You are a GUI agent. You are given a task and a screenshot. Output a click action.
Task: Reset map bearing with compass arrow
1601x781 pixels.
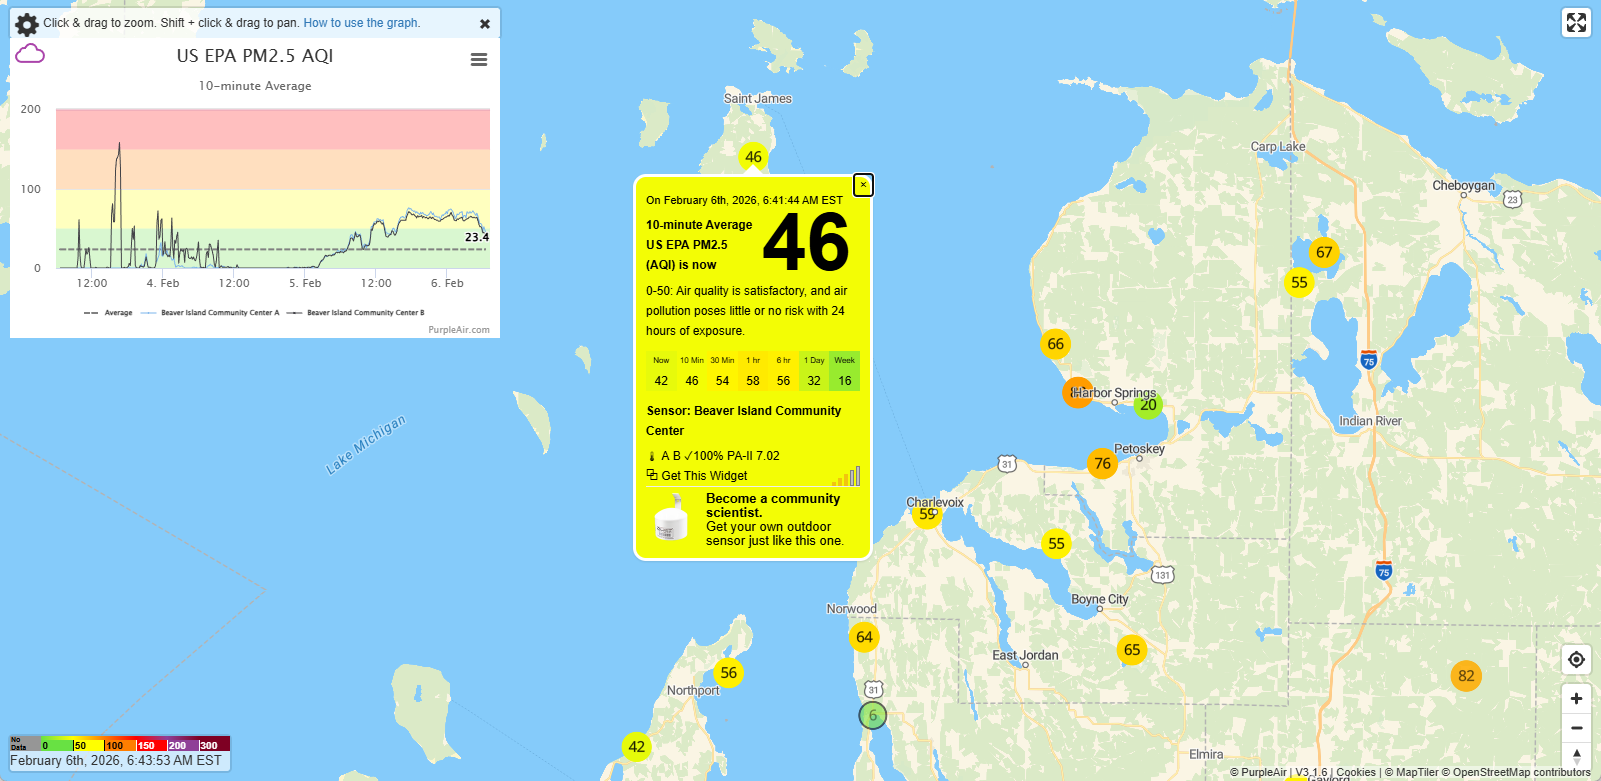[x=1576, y=756]
